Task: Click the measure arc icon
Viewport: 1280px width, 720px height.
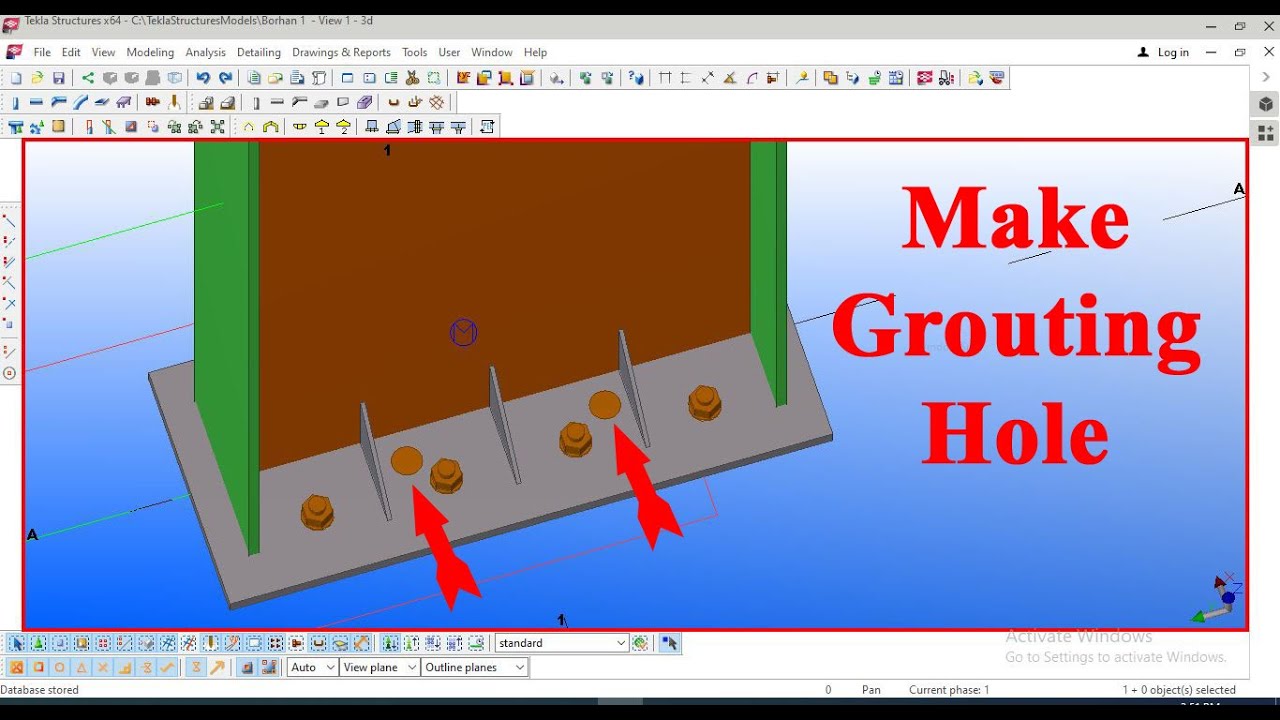Action: pyautogui.click(x=752, y=78)
